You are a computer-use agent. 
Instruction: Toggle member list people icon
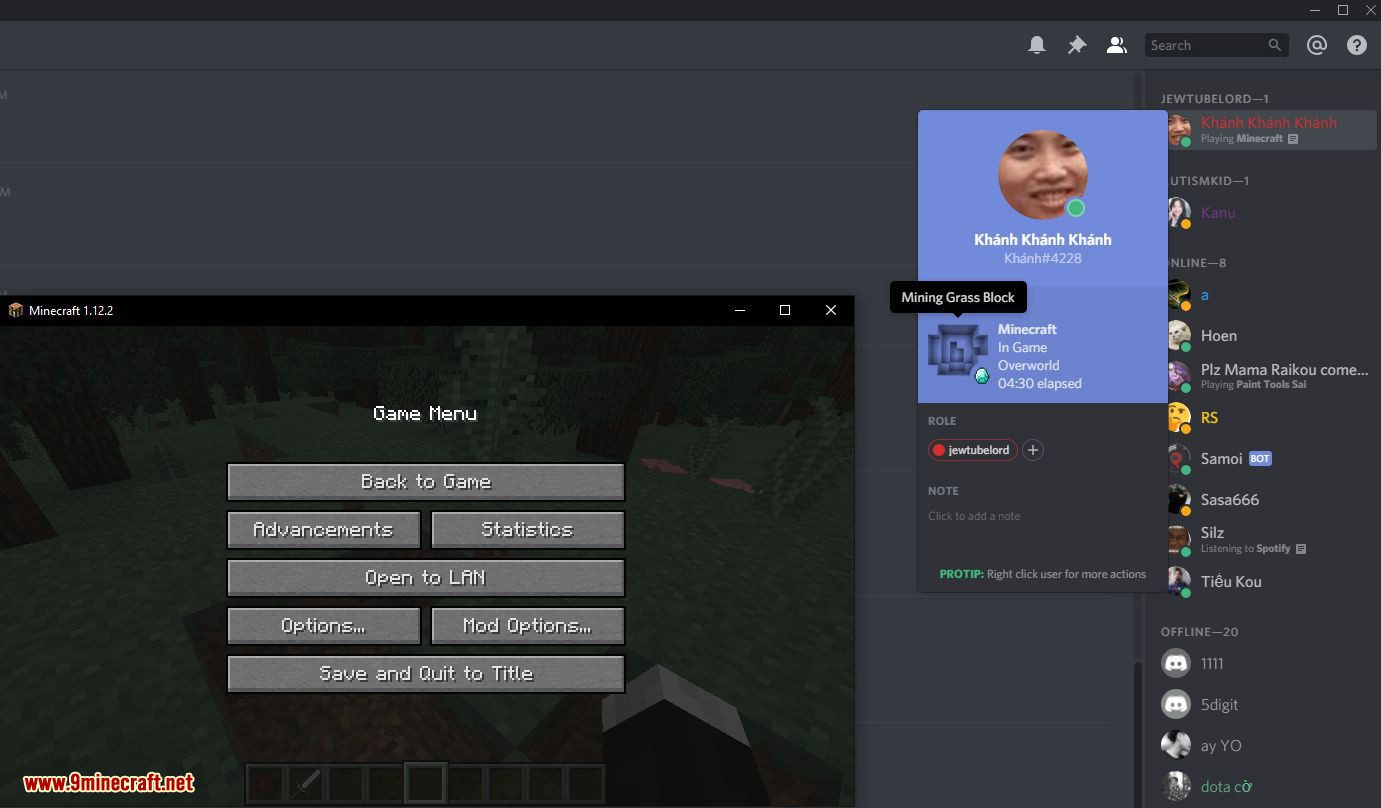[1117, 45]
